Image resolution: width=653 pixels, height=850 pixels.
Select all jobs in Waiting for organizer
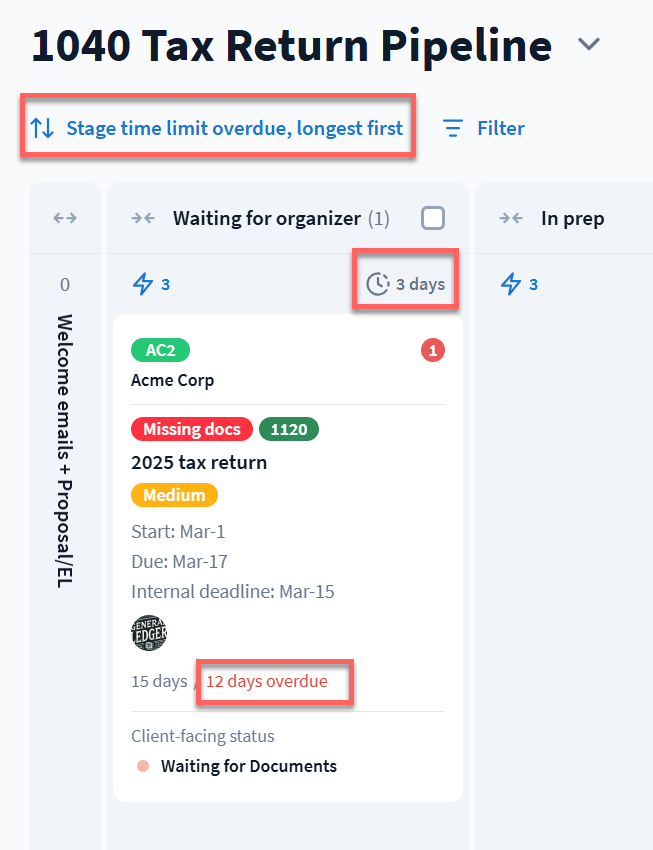coord(433,218)
